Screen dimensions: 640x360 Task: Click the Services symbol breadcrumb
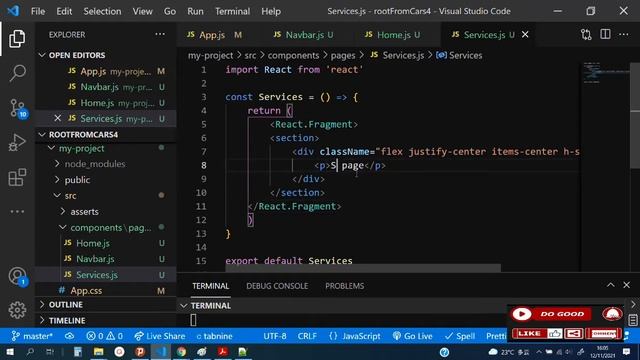460,55
